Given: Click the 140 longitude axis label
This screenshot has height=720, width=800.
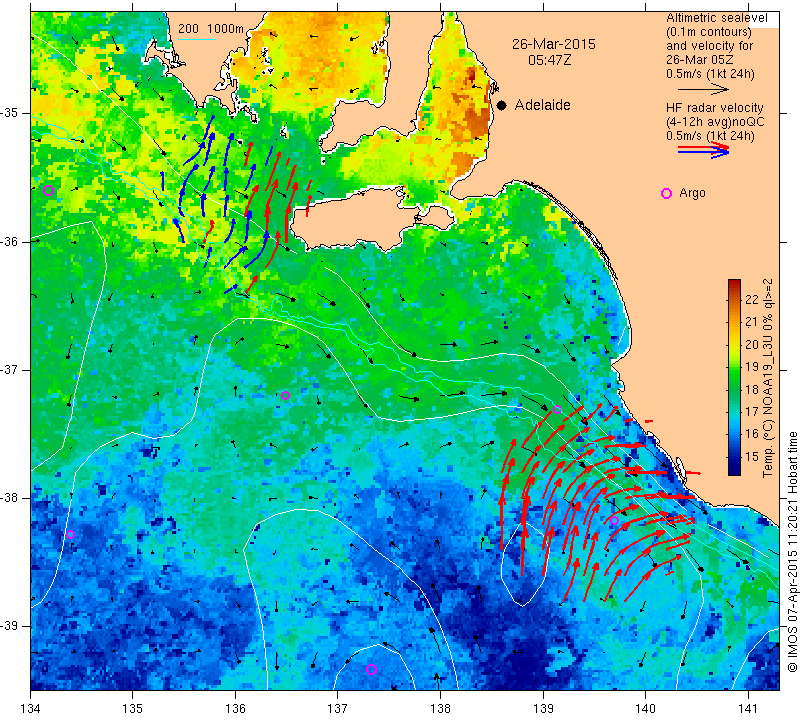Looking at the screenshot, I should point(645,708).
